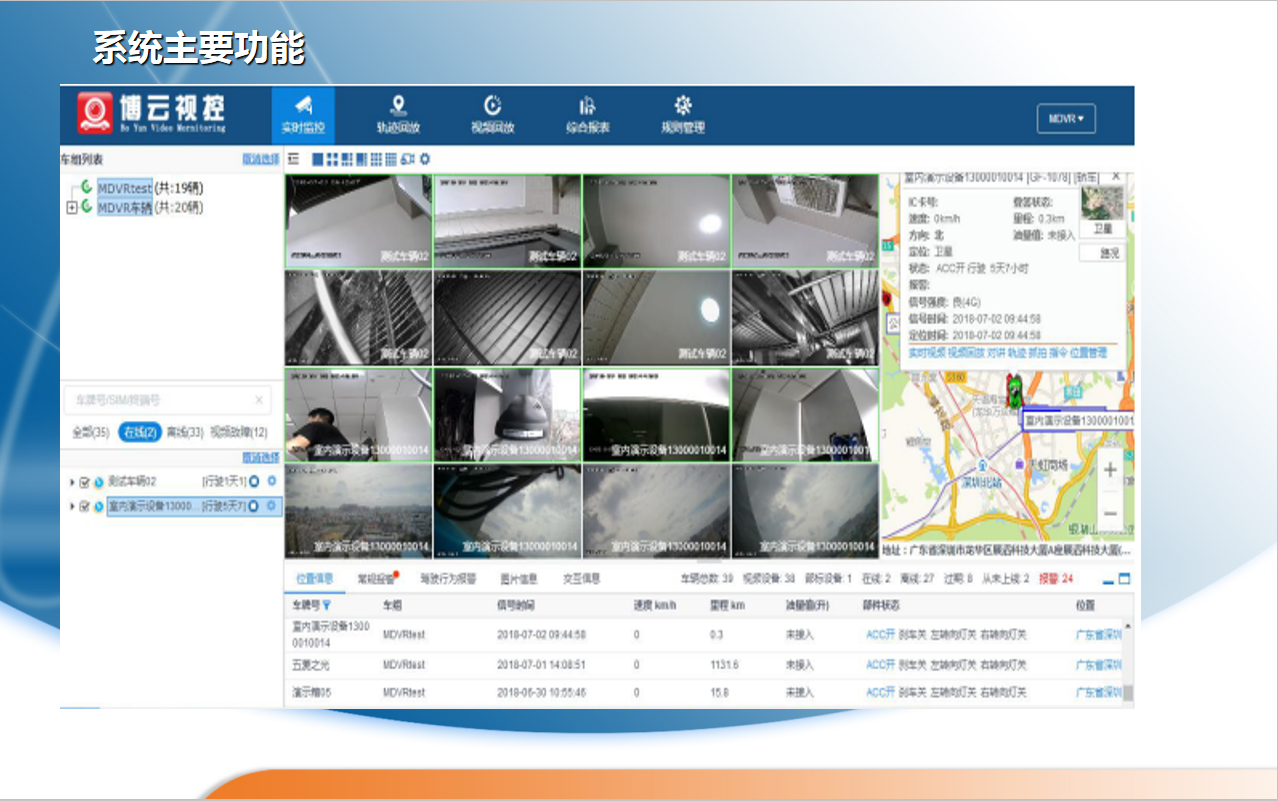
Task: Switch the map to 卫星 satellite view
Action: click(x=1101, y=212)
